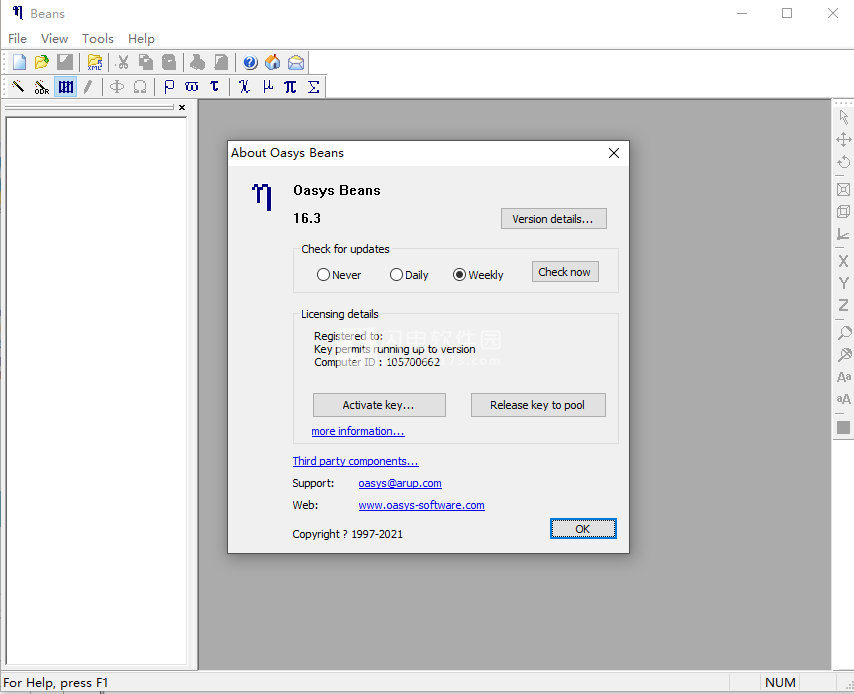The height and width of the screenshot is (694, 854).
Task: Open the View menu
Action: (54, 39)
